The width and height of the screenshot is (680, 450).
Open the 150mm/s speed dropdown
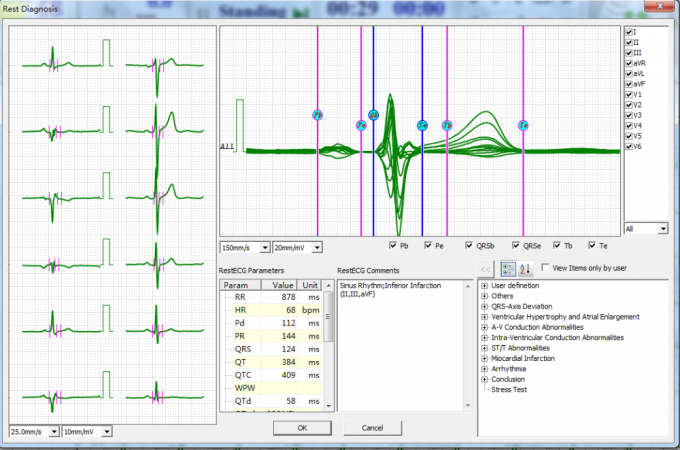[265, 248]
